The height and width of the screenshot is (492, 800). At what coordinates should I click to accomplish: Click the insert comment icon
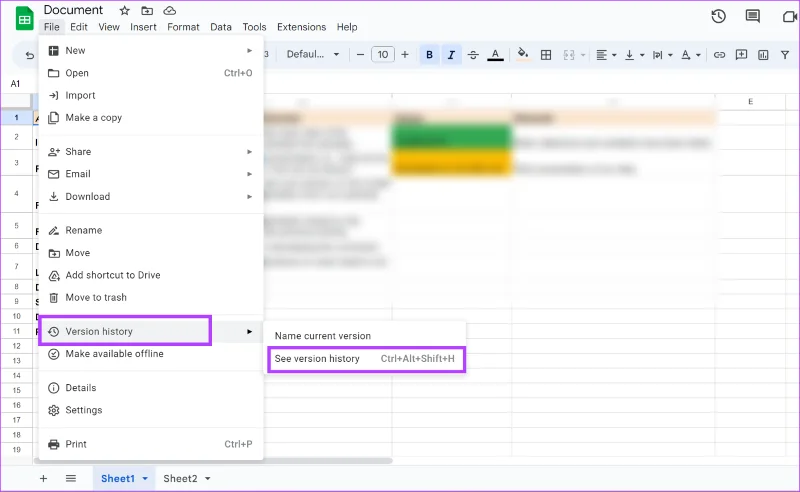[741, 55]
